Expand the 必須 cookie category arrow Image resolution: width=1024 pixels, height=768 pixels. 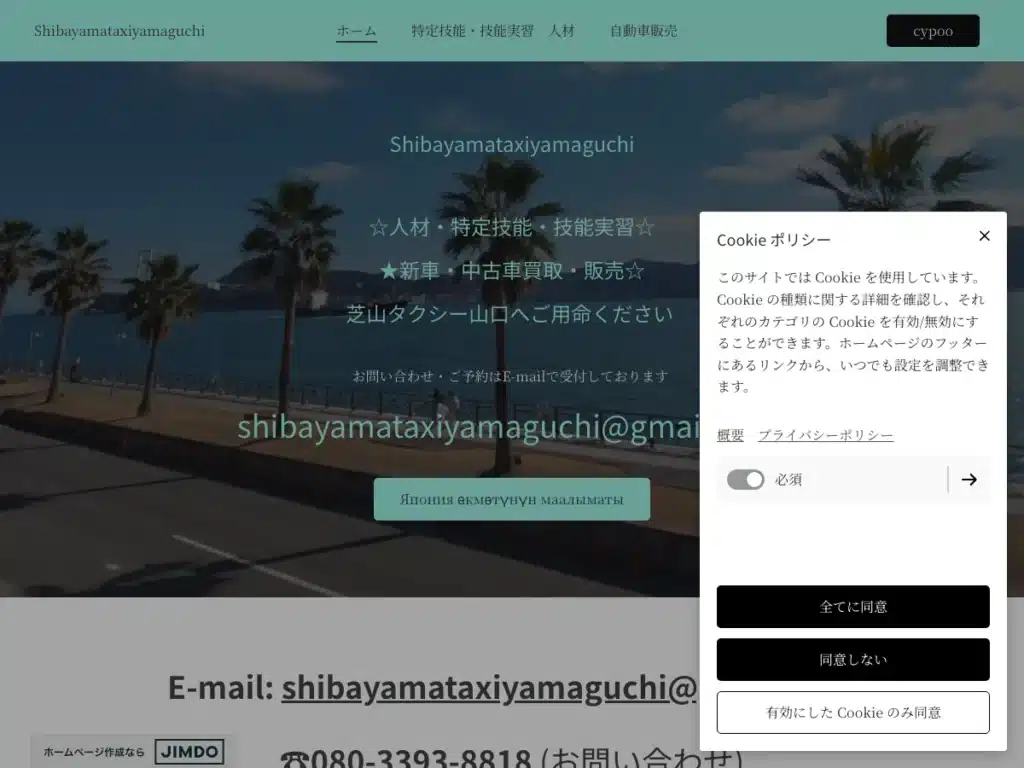pyautogui.click(x=969, y=479)
